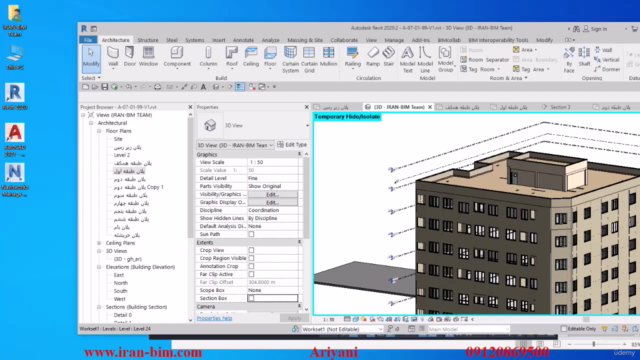This screenshot has height=360, width=640.
Task: Open the Revit desktop shortcut
Action: coord(15,96)
